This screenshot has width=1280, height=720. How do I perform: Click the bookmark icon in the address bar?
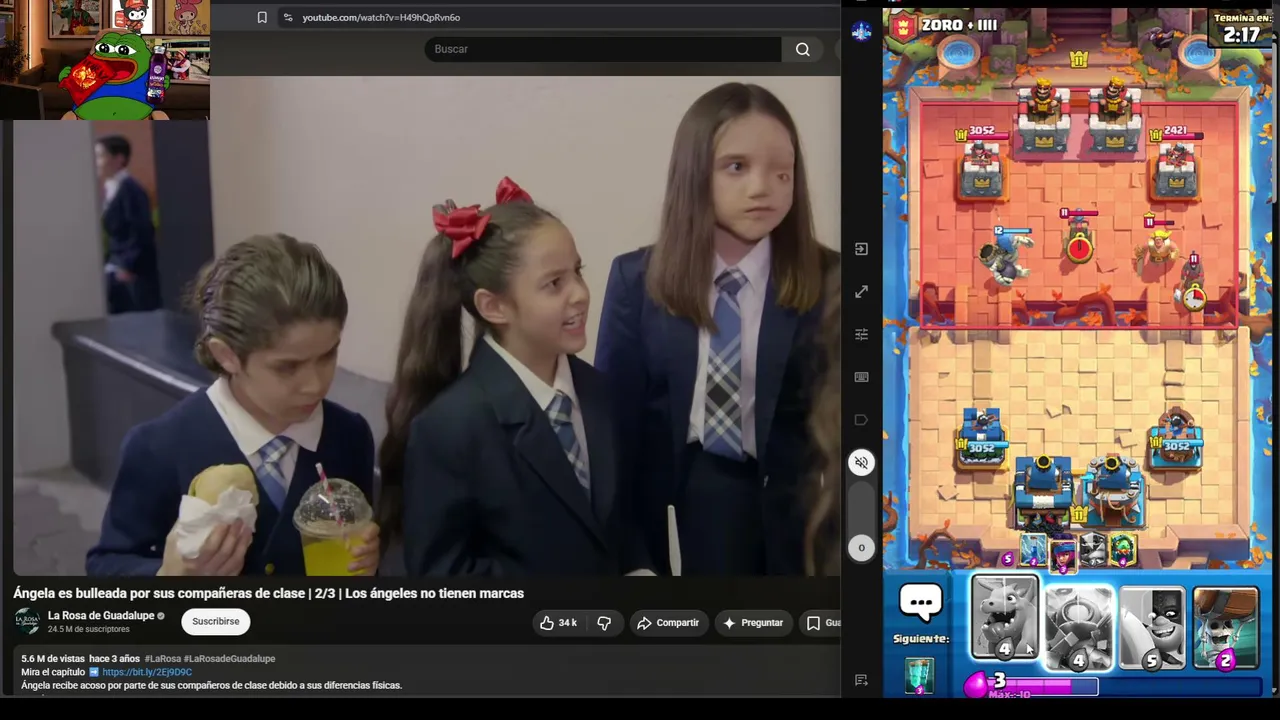tap(262, 17)
